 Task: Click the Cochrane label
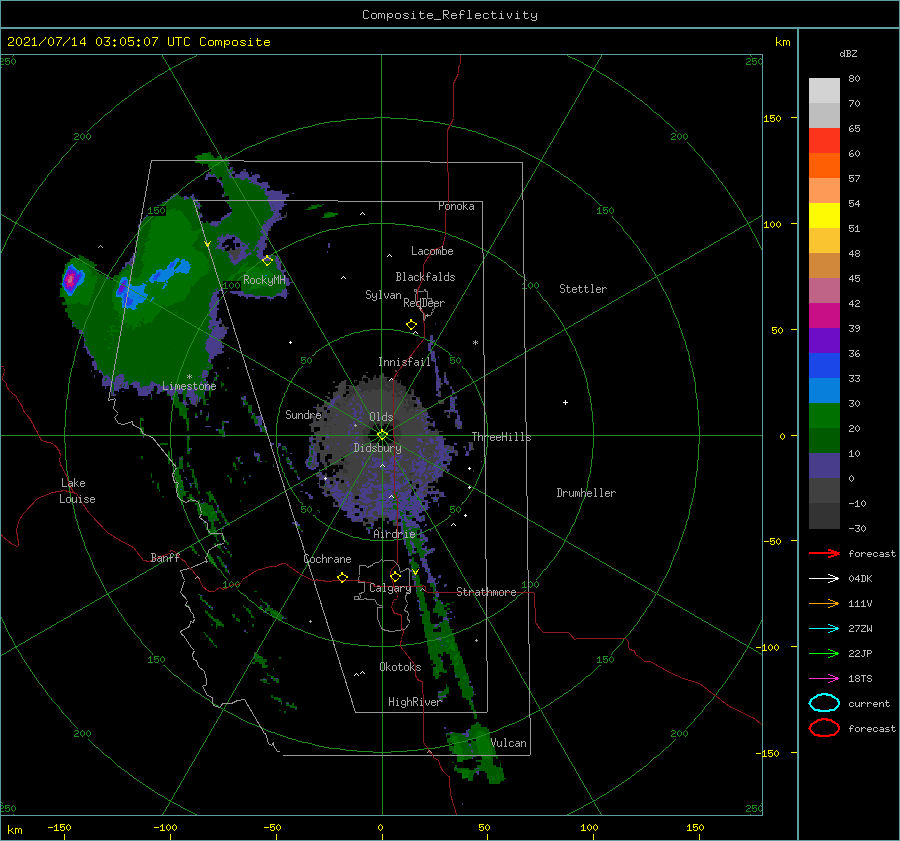[x=327, y=559]
